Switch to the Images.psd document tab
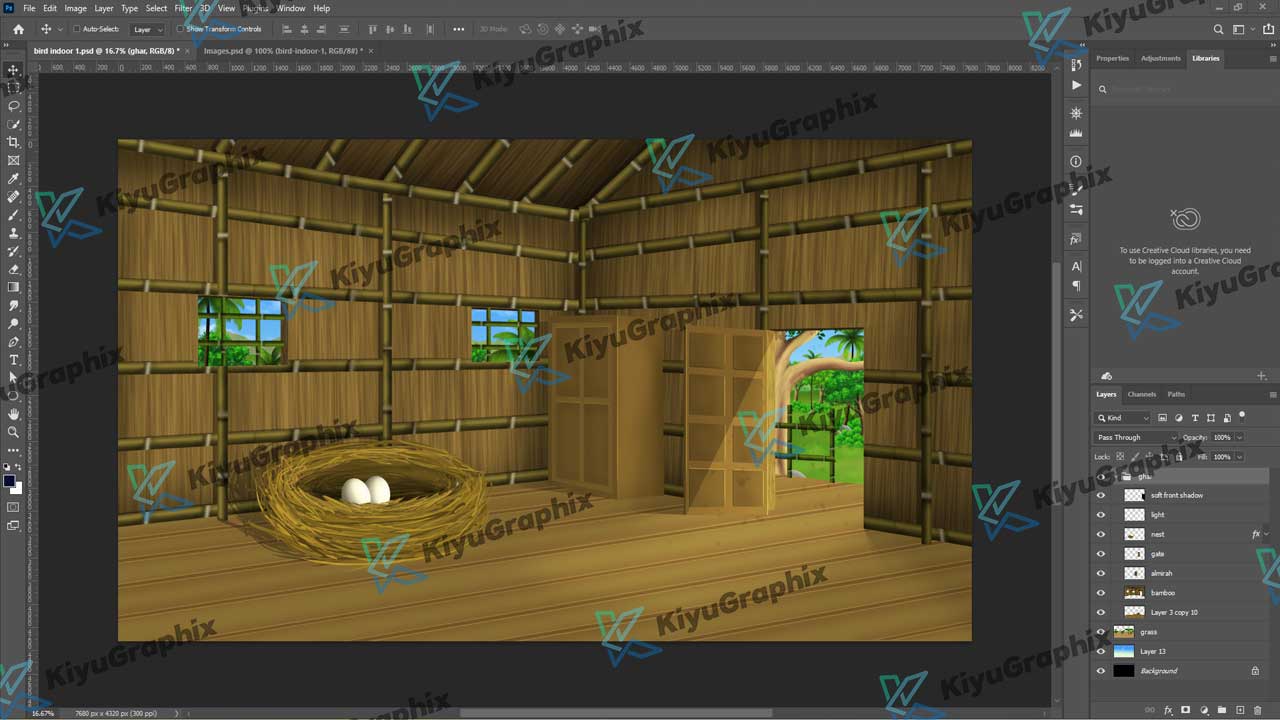The width and height of the screenshot is (1280, 720). (x=284, y=50)
